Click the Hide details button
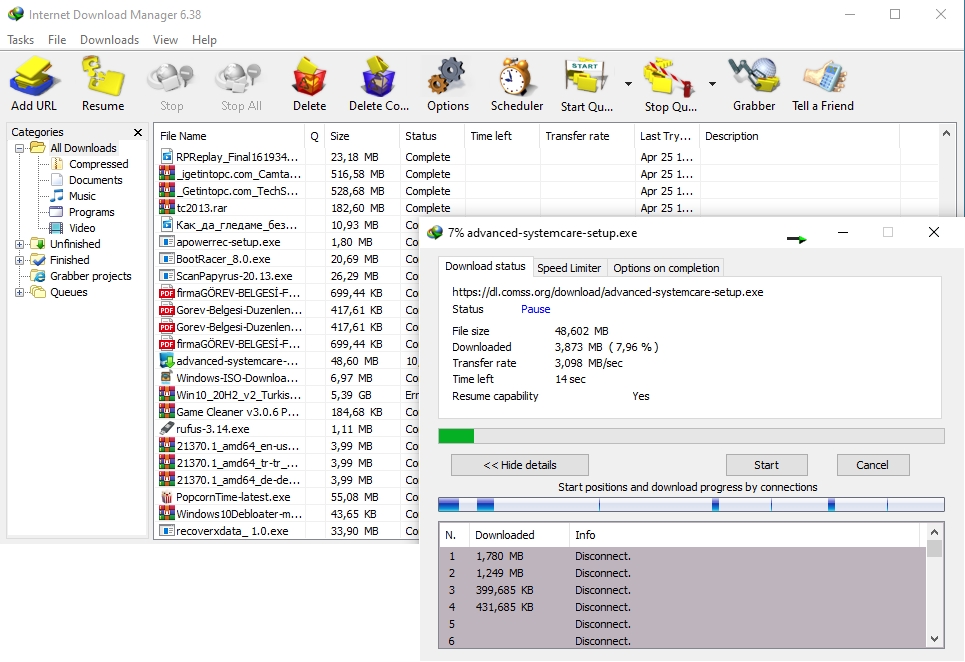The height and width of the screenshot is (662, 965). (519, 465)
